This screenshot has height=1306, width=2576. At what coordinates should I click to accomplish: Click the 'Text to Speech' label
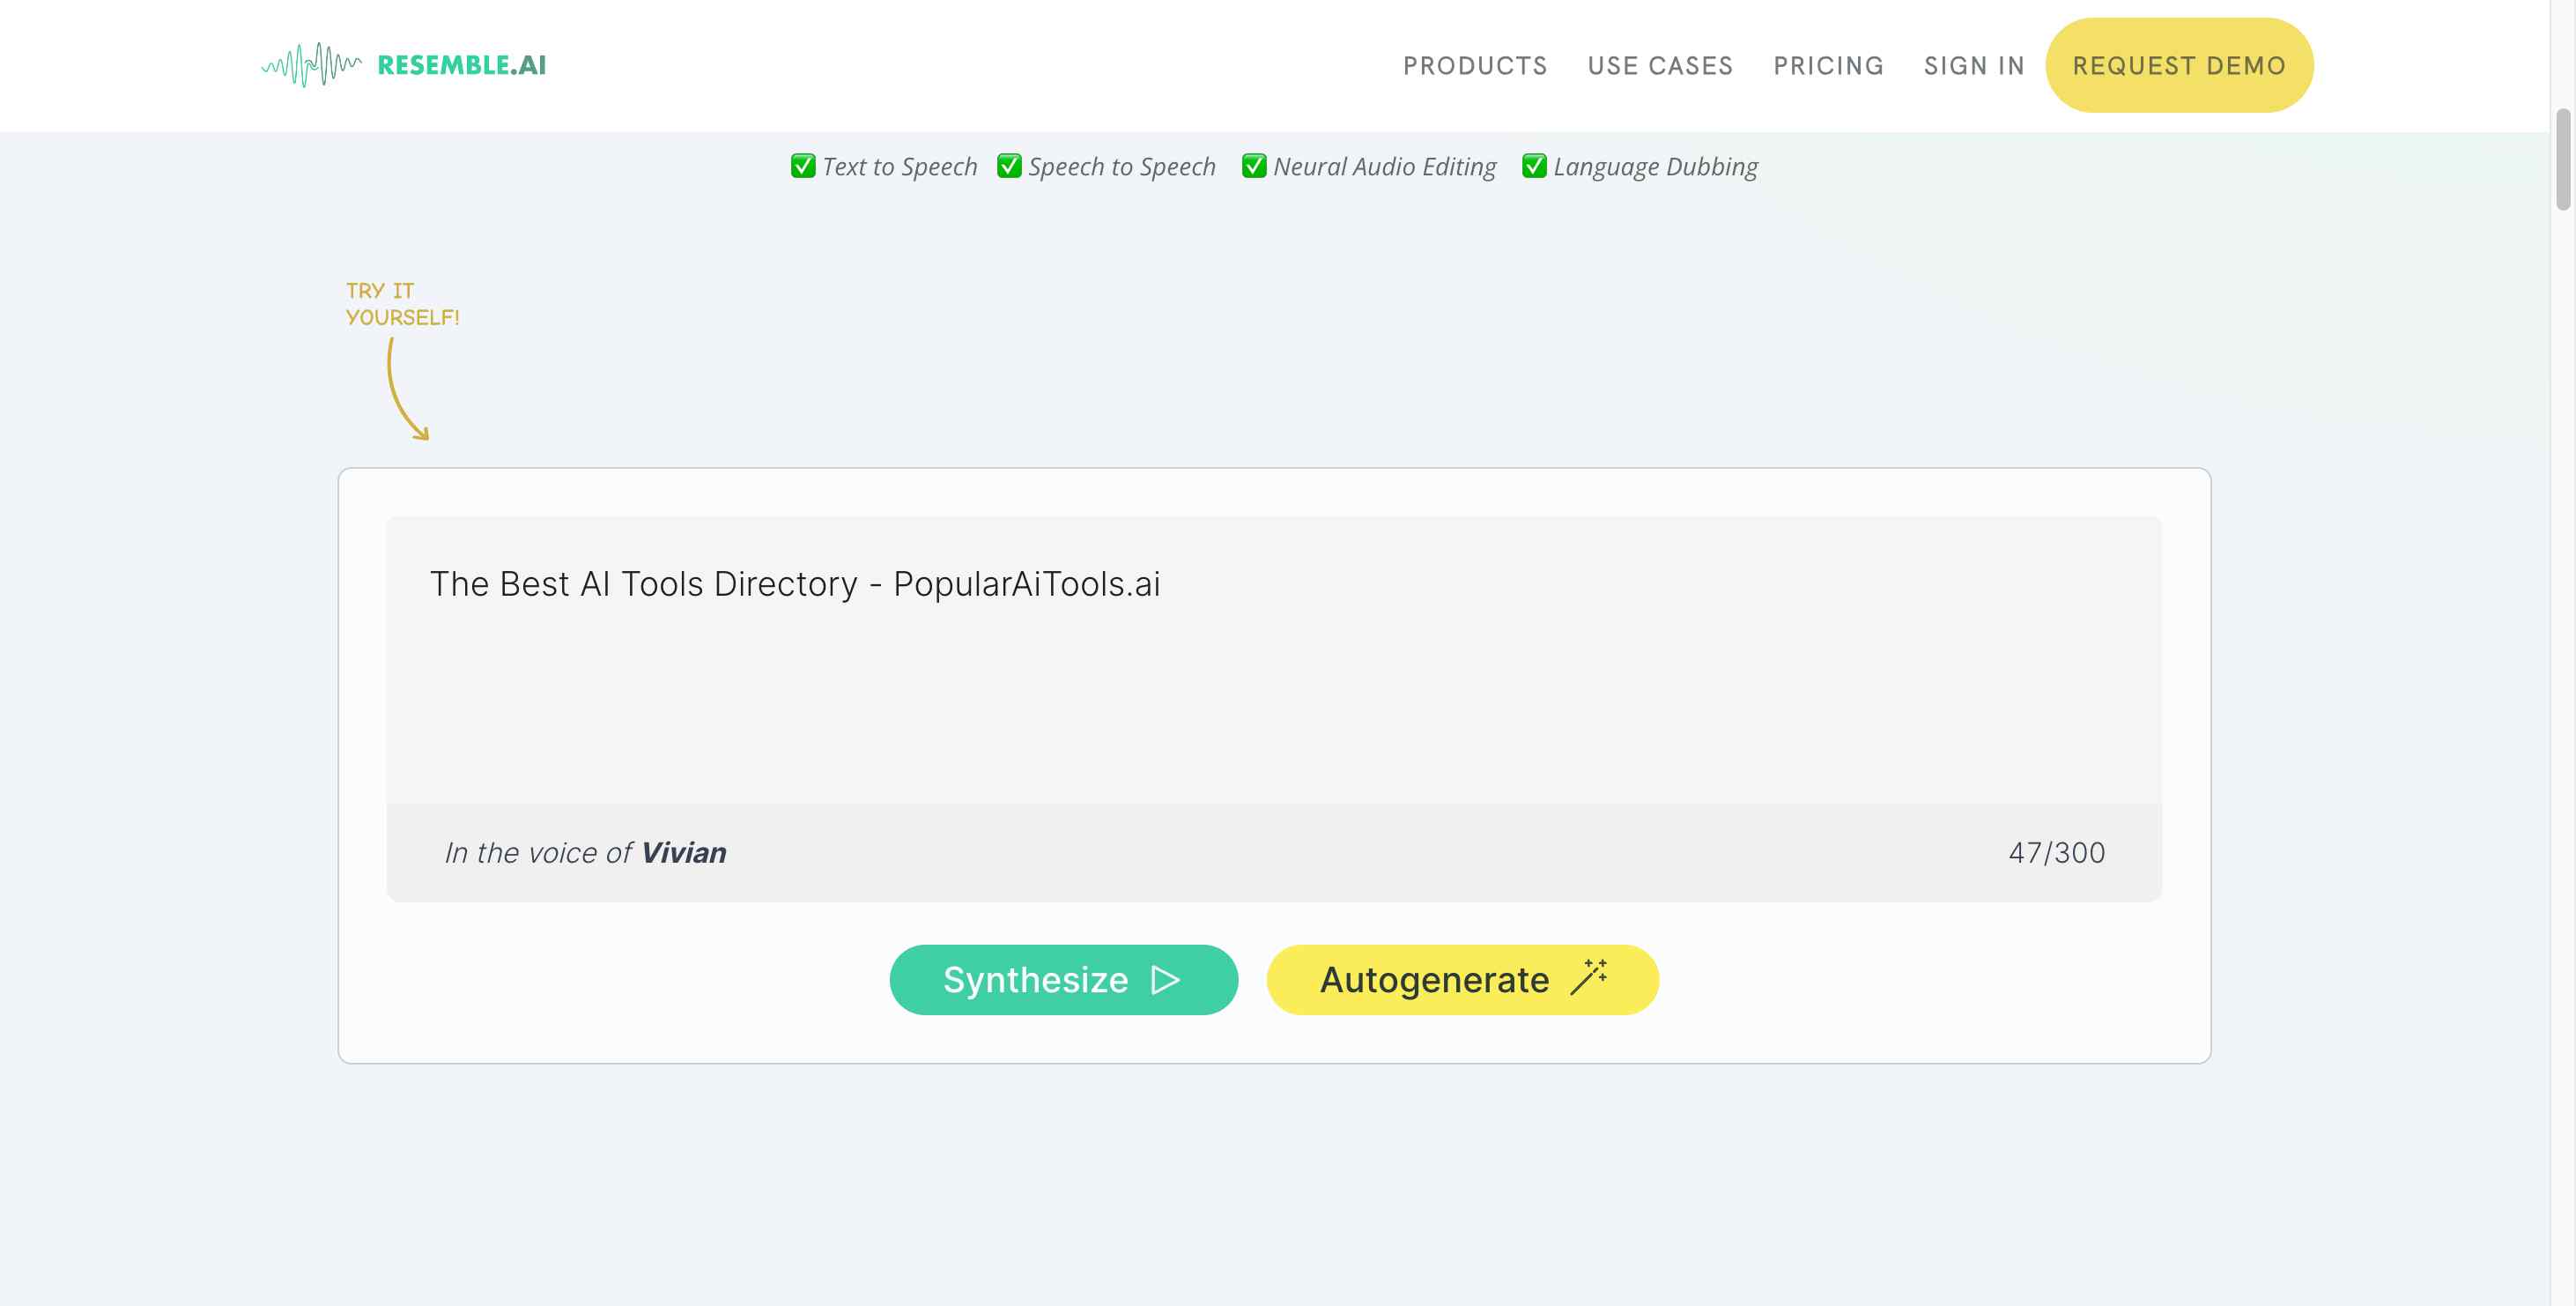(x=899, y=167)
